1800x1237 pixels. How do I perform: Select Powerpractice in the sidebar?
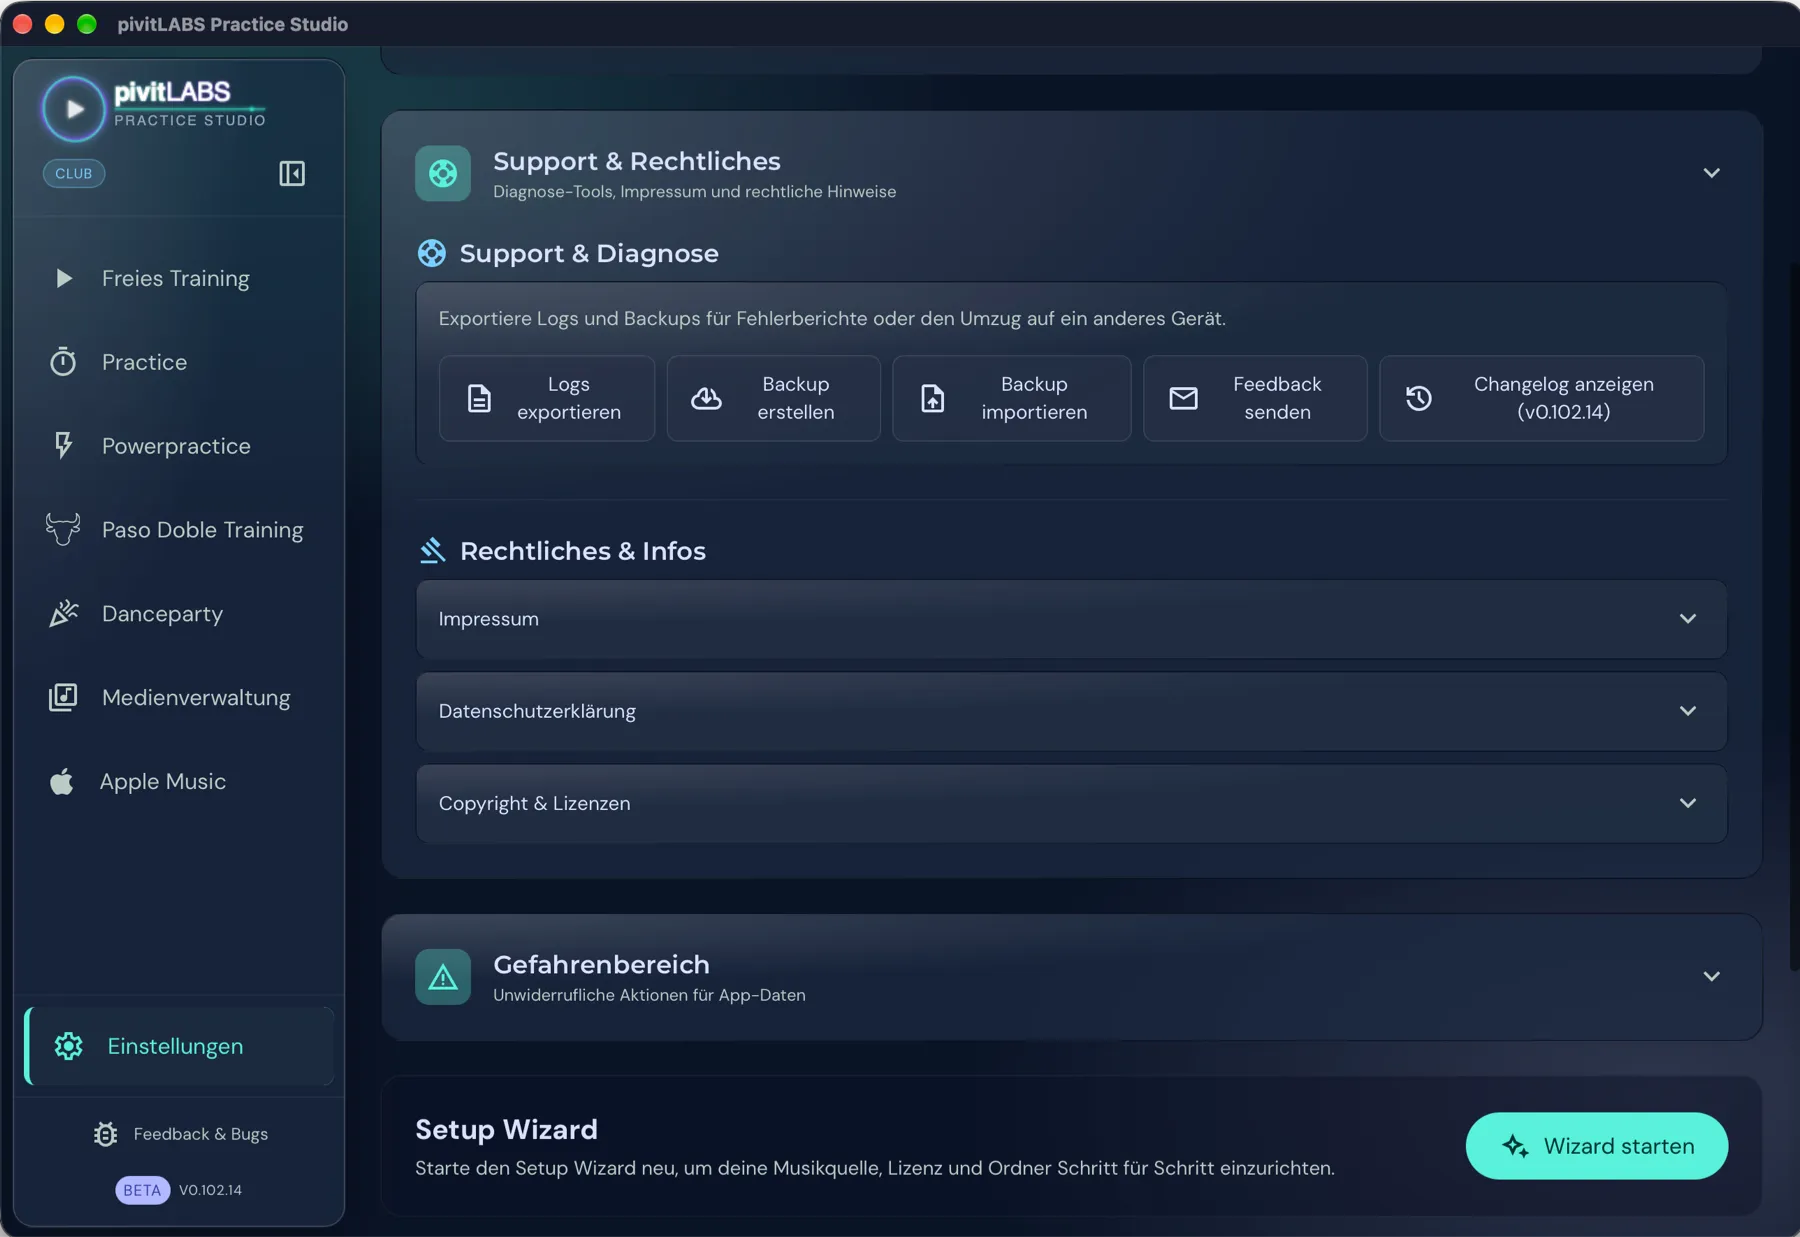click(x=179, y=446)
